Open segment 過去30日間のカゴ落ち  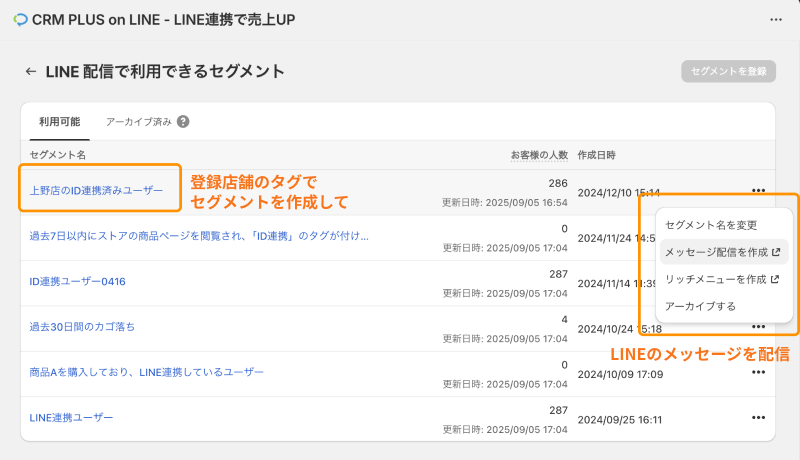82,327
